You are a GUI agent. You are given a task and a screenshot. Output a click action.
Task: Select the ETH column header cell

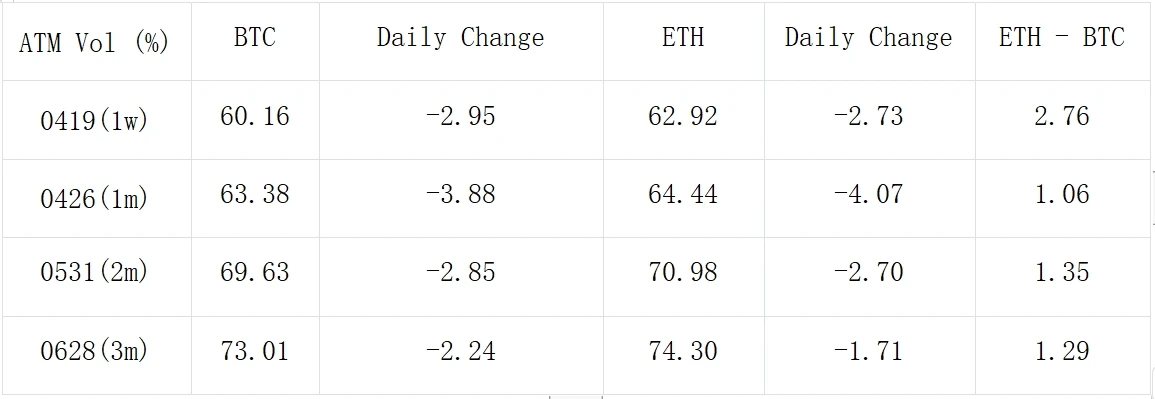coord(683,41)
